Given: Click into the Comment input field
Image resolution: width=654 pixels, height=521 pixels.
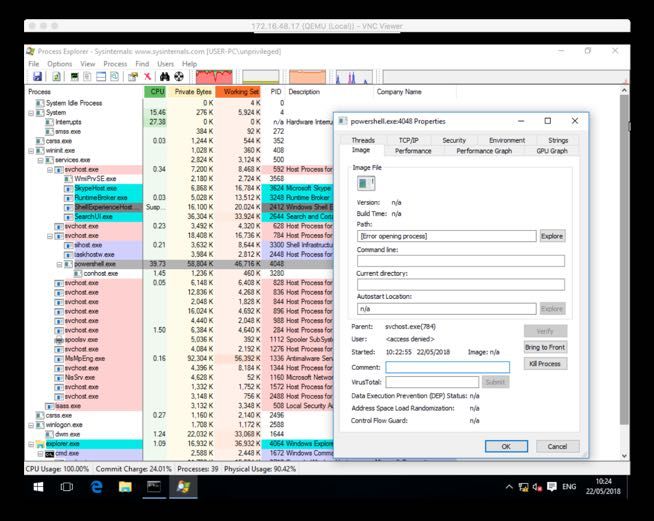Looking at the screenshot, I should point(448,367).
